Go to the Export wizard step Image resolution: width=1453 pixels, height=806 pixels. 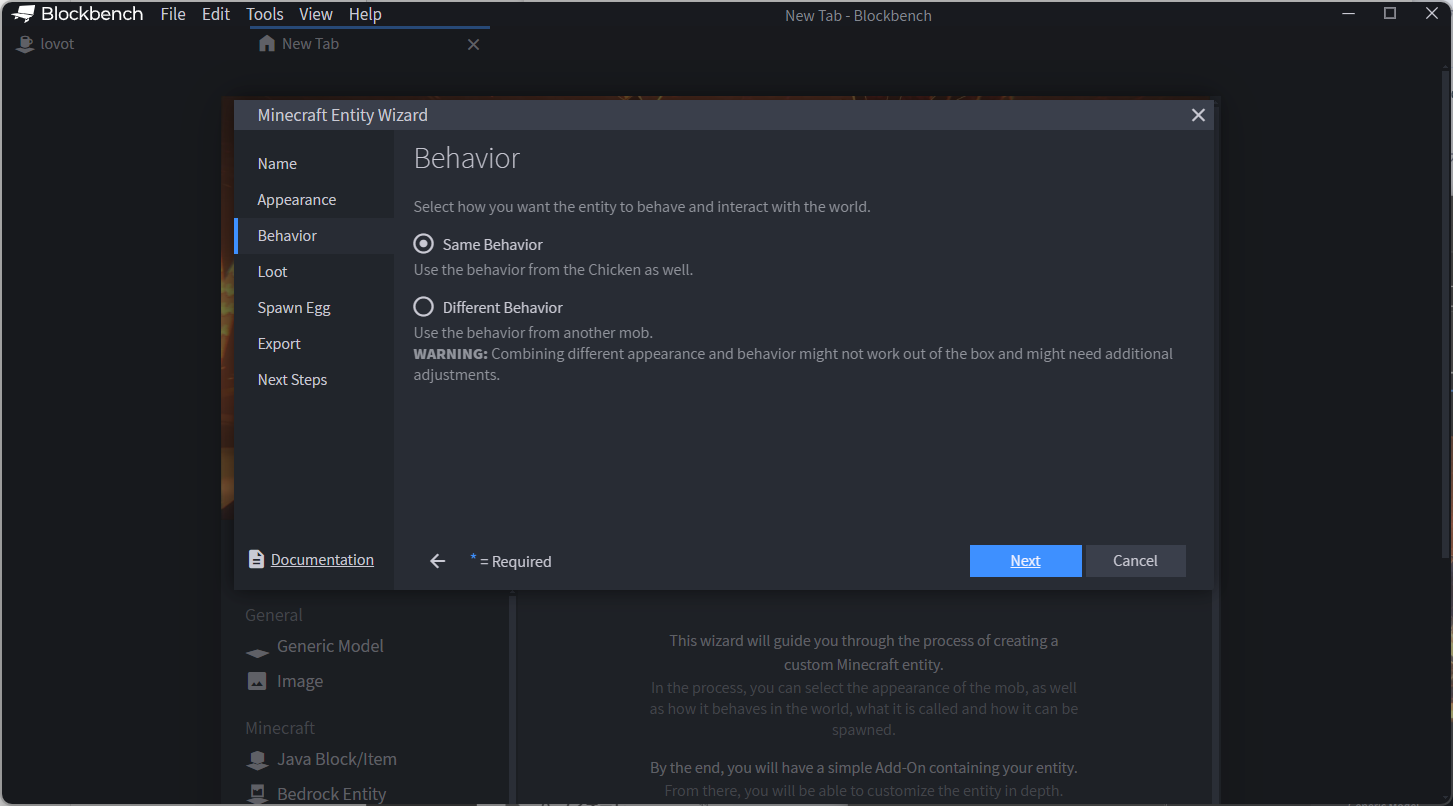(314, 344)
